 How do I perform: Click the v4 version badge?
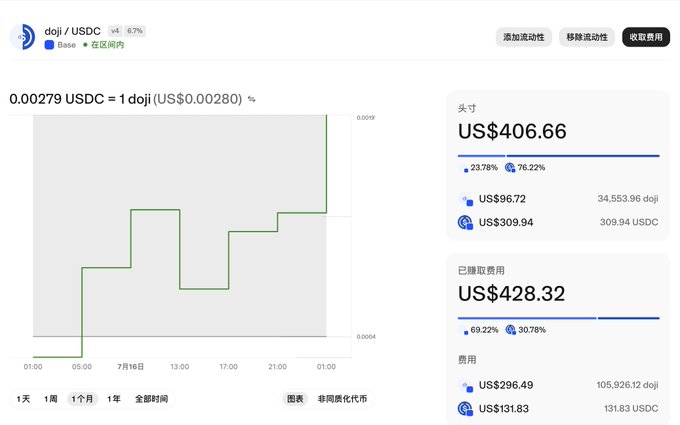tap(115, 31)
